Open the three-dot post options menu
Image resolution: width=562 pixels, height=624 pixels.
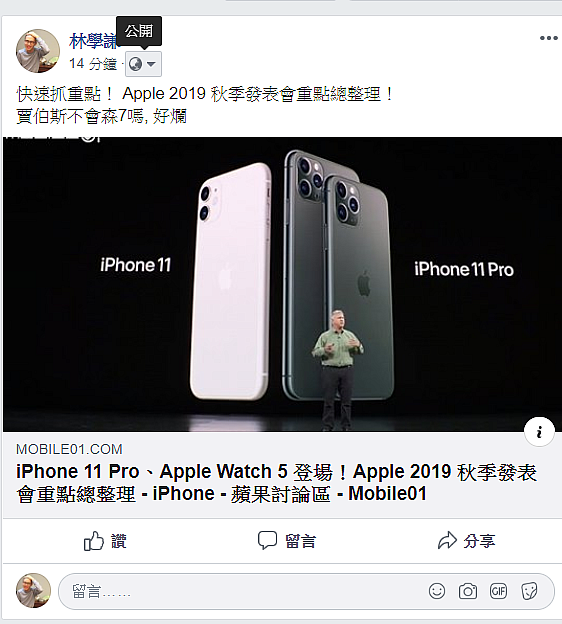pos(548,38)
